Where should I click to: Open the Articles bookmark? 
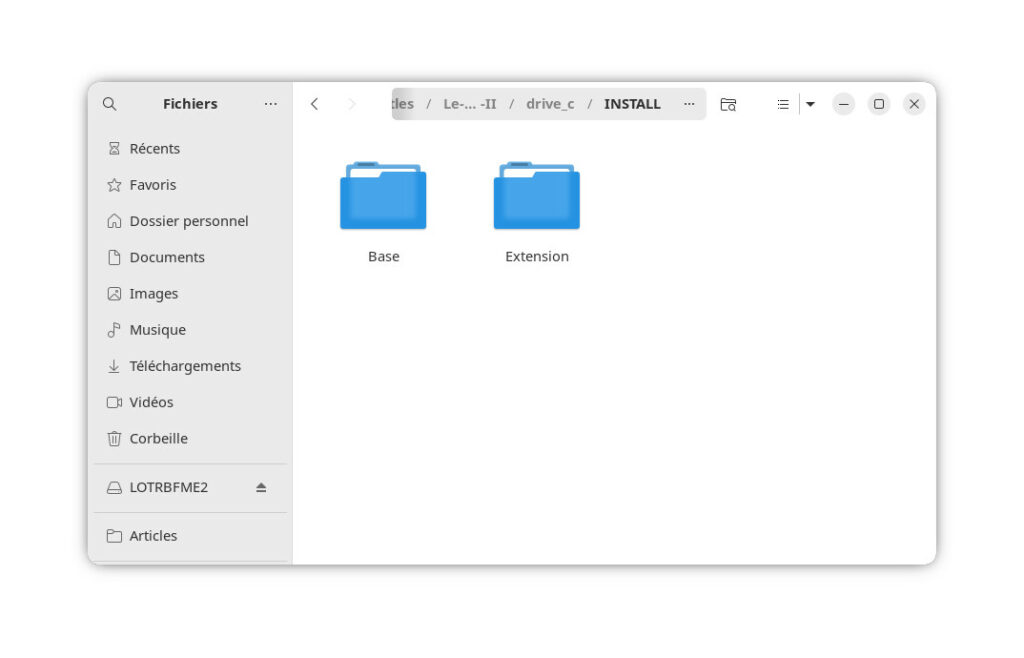(153, 536)
